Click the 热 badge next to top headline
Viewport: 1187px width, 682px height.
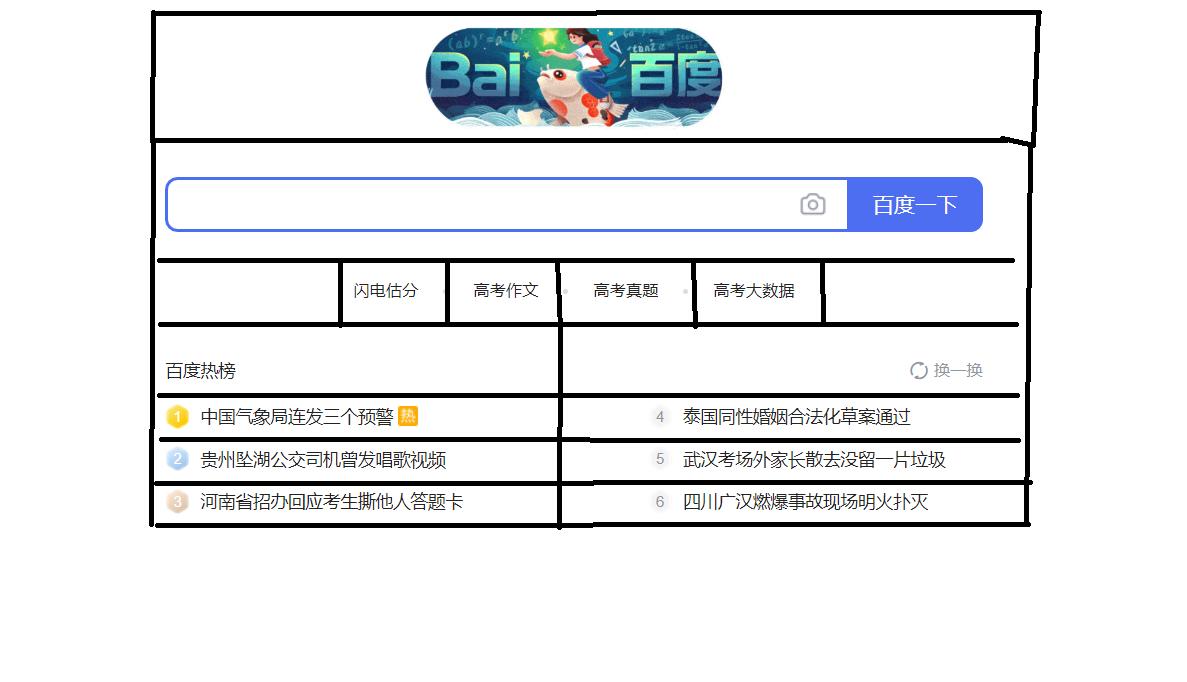coord(408,416)
